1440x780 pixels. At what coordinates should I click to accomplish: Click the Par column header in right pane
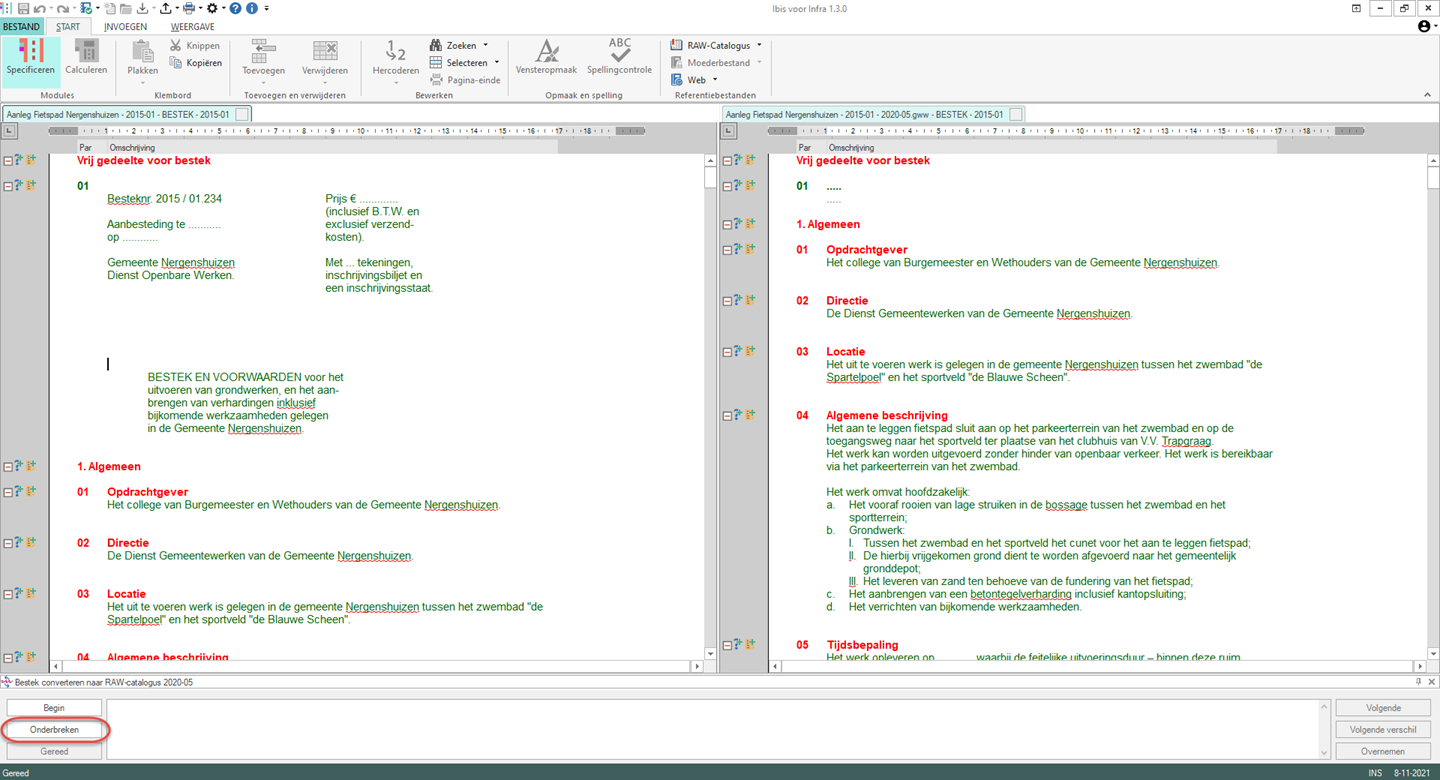point(804,148)
